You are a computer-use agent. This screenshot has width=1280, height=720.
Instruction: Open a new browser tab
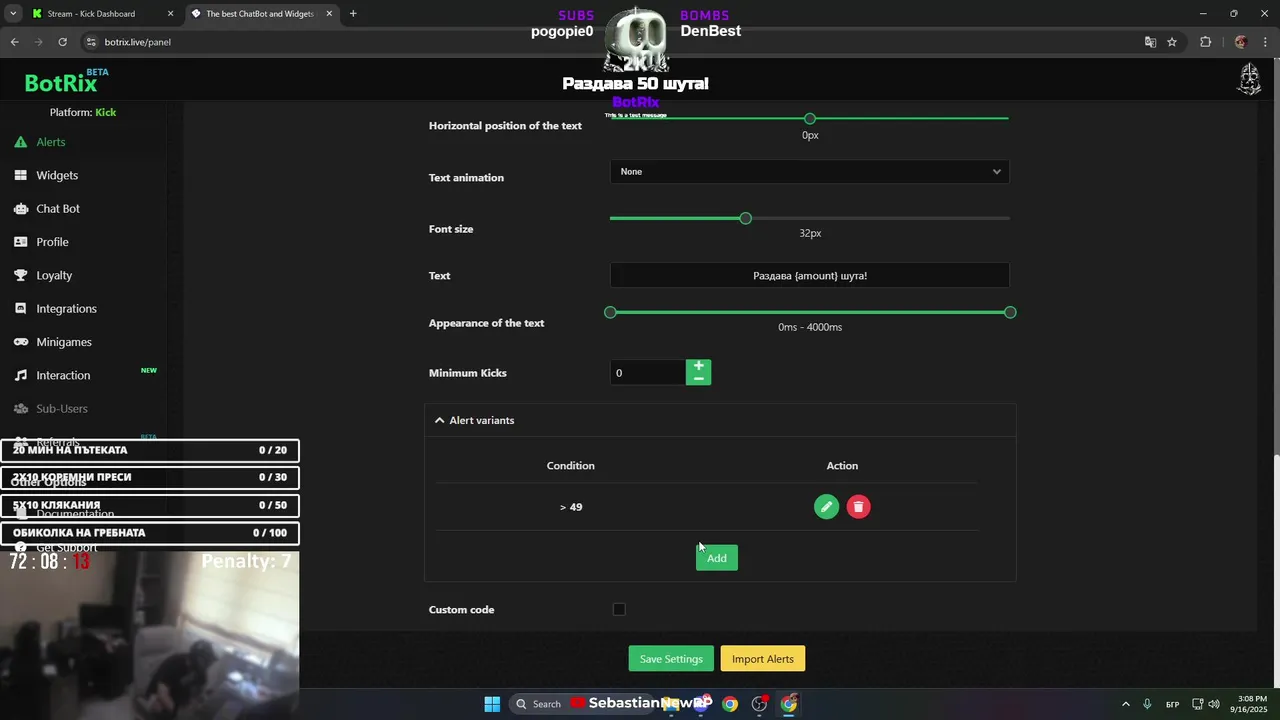pyautogui.click(x=353, y=14)
